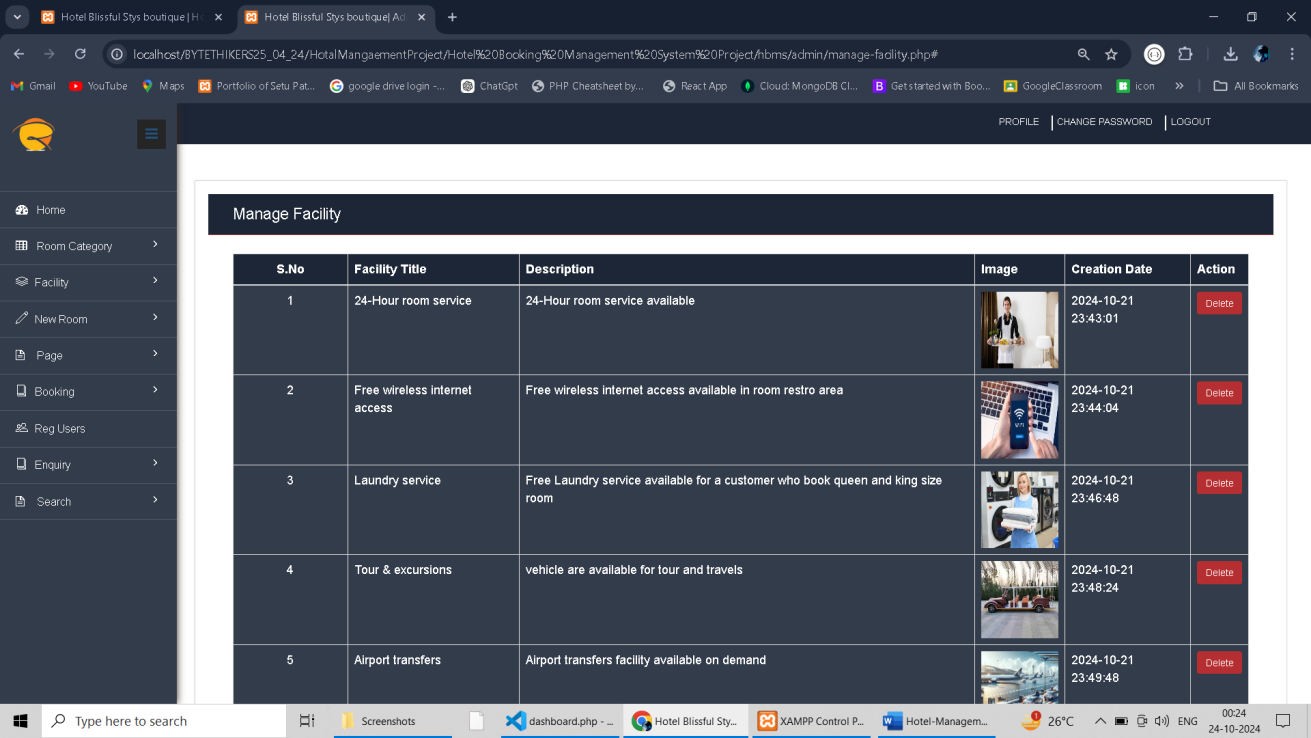
Task: Go back with the browser back arrow
Action: click(x=19, y=54)
